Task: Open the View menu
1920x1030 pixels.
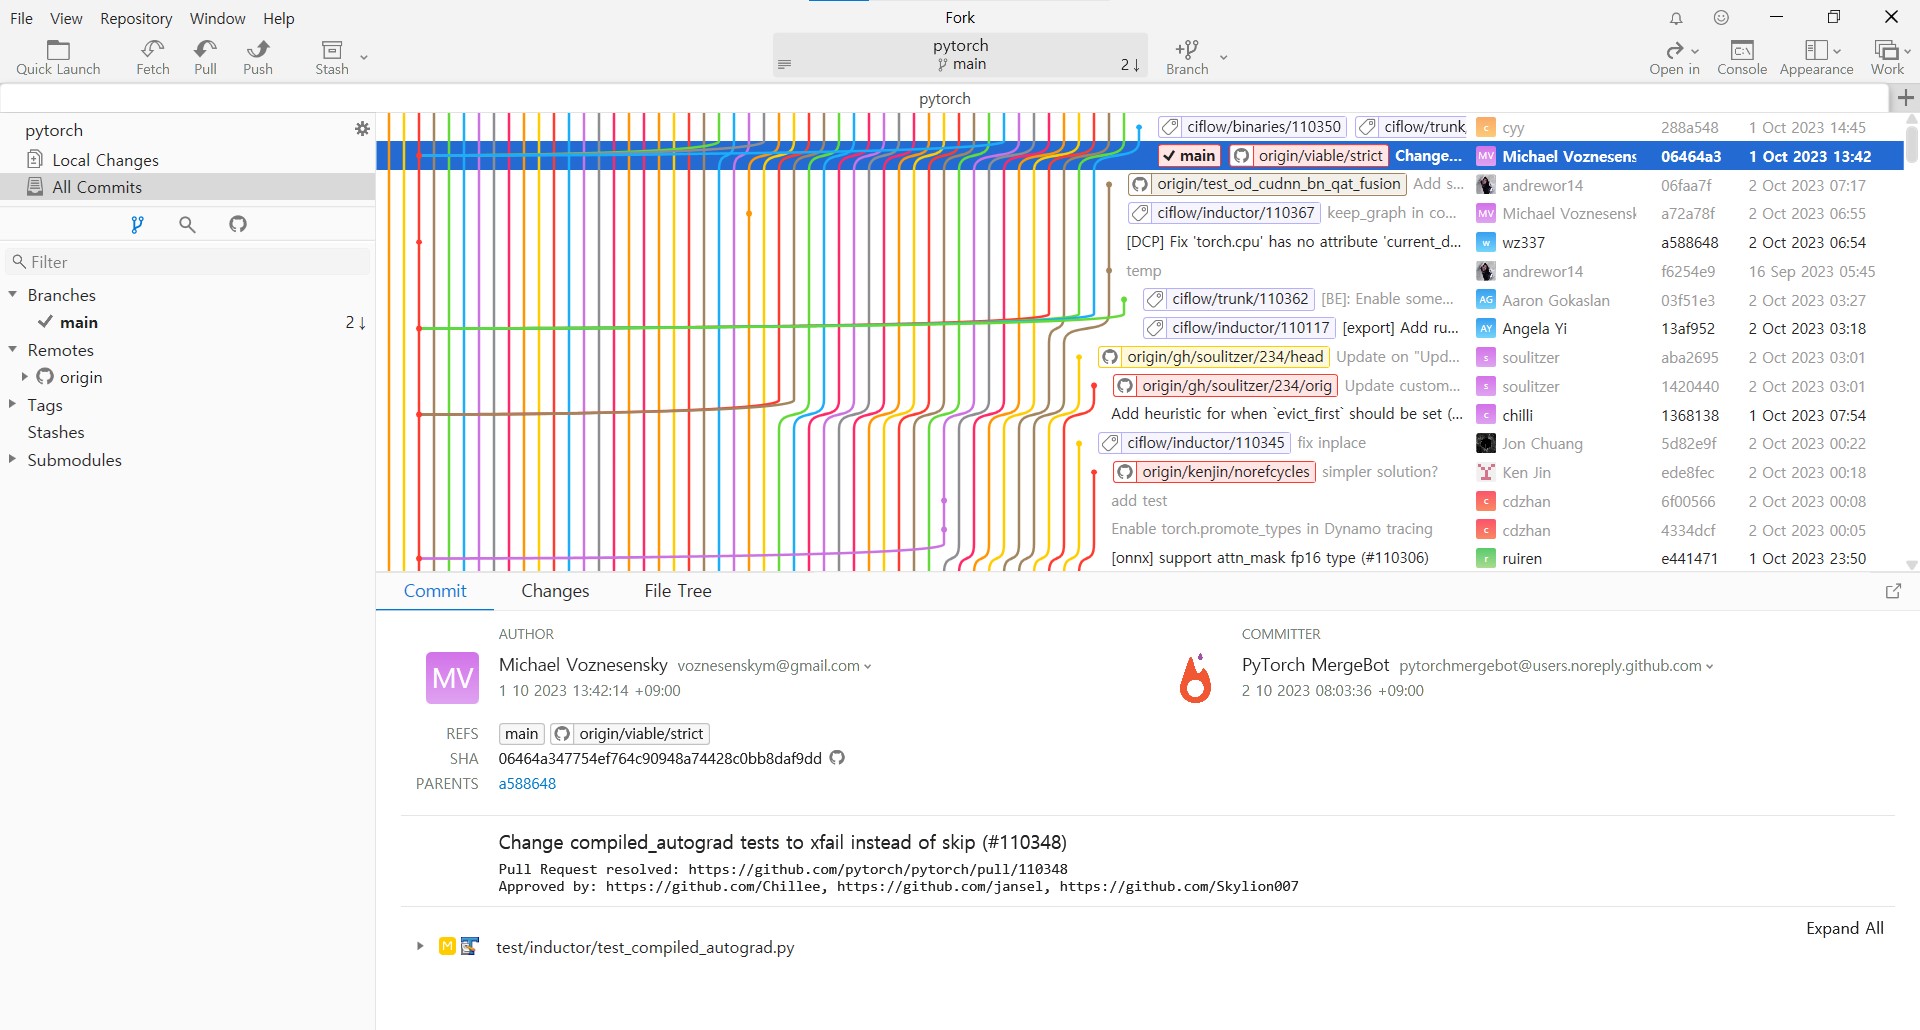Action: (67, 18)
